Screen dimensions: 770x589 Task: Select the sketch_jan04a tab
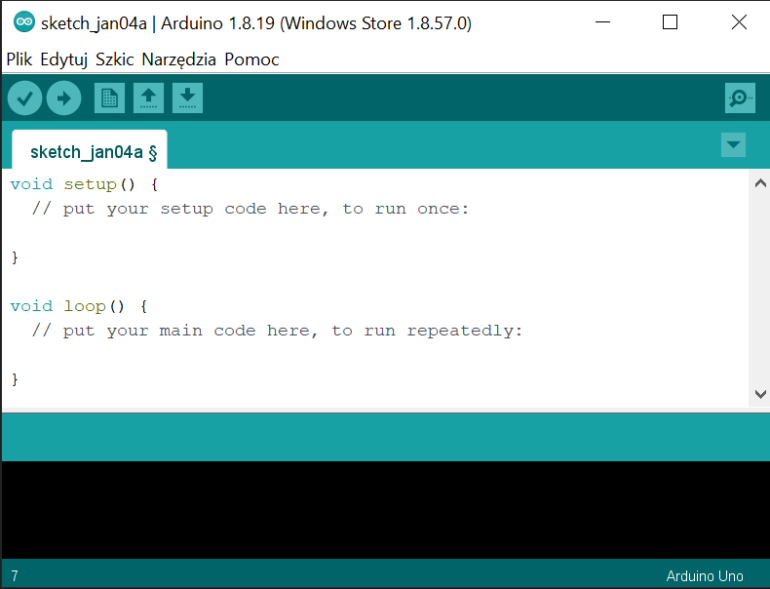(x=88, y=152)
